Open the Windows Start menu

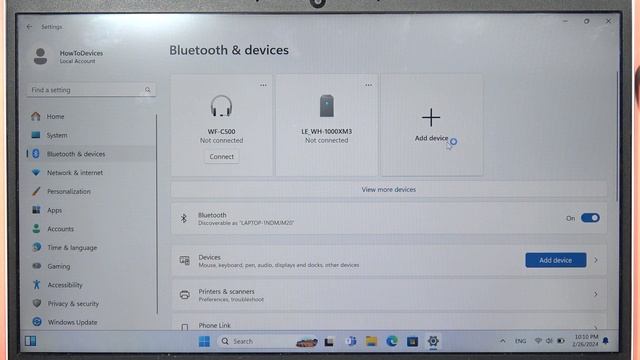click(x=204, y=341)
